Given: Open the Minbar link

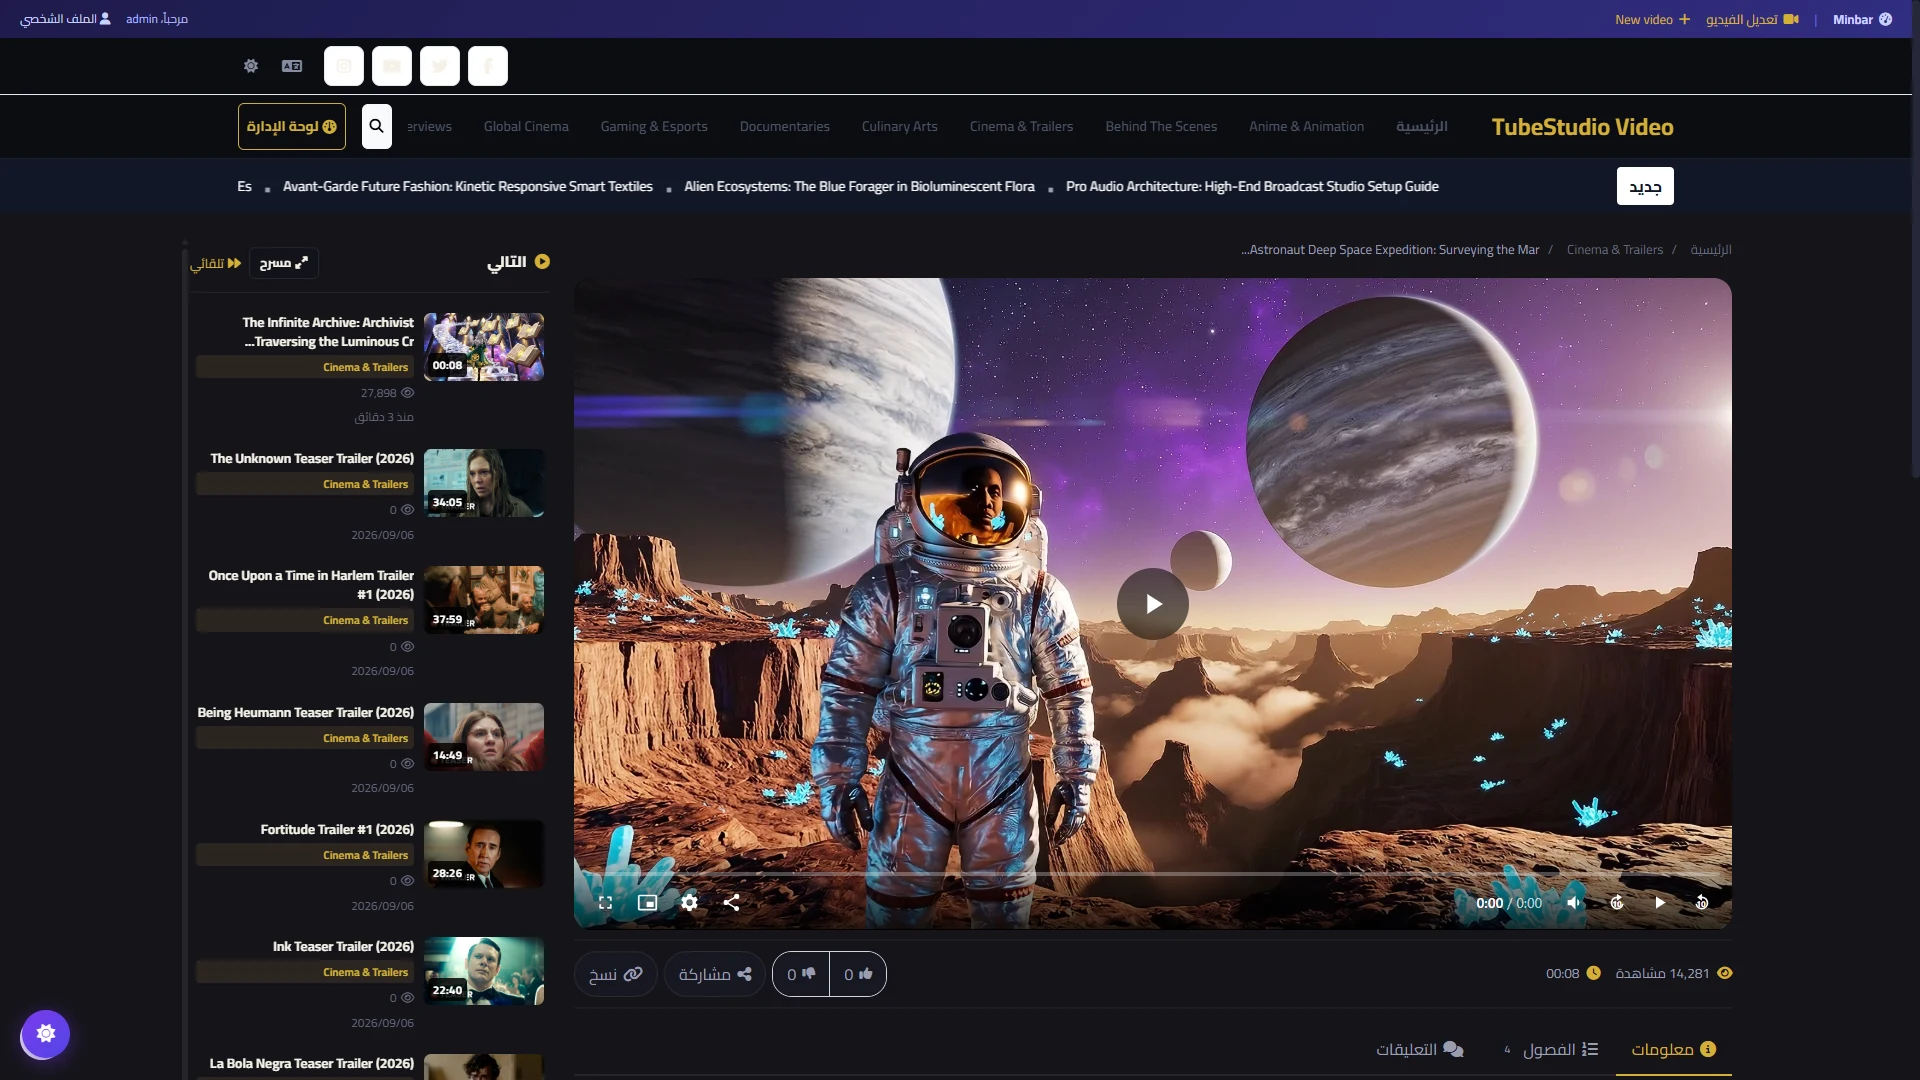Looking at the screenshot, I should [x=1862, y=19].
